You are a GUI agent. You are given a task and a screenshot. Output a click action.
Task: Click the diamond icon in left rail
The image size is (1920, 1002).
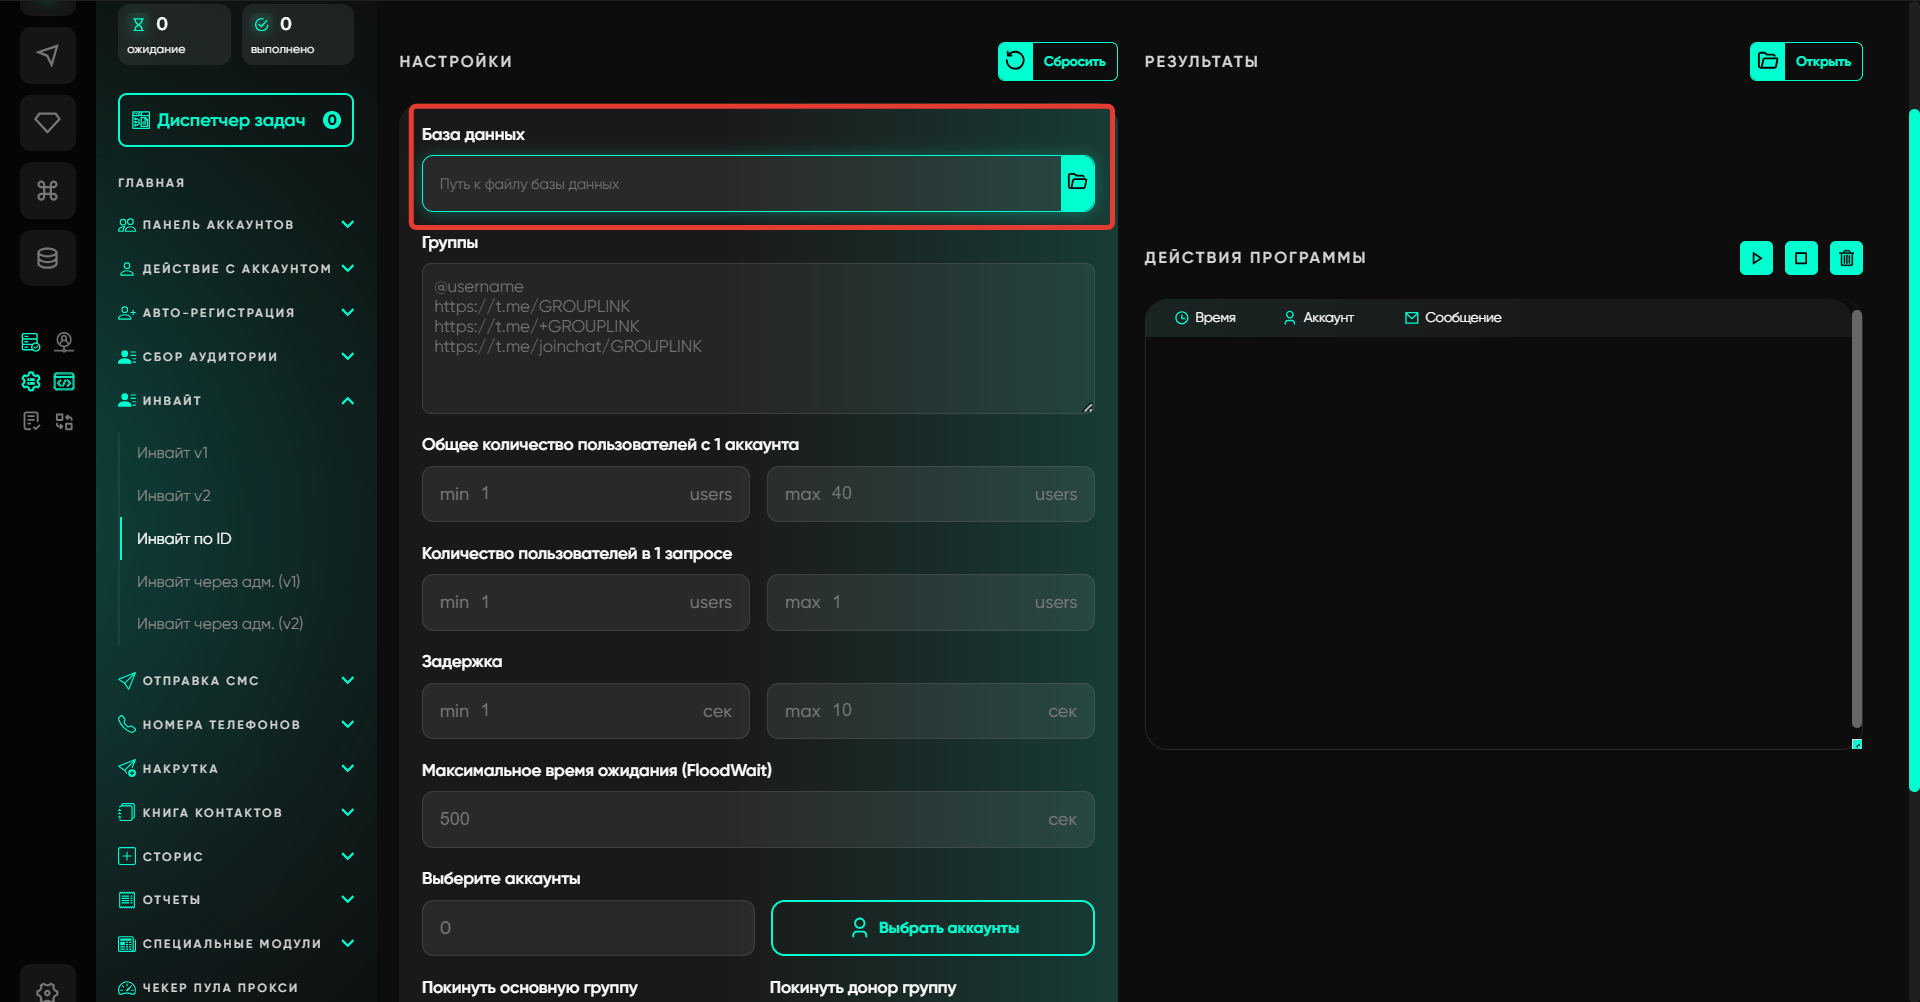(47, 123)
